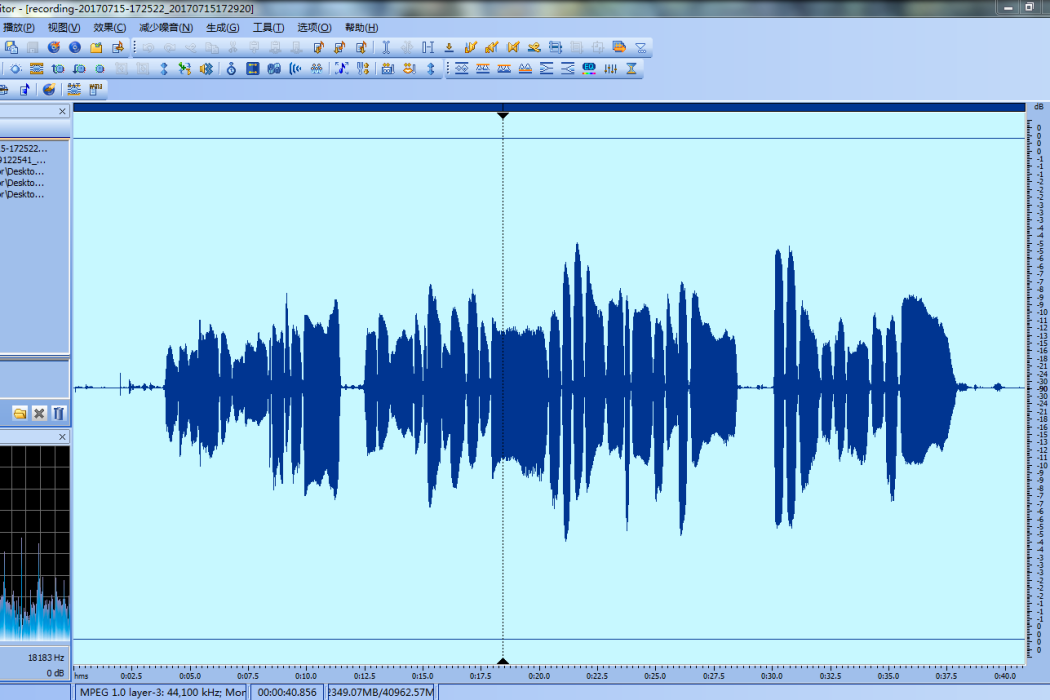Select the I-beam selection tool icon
The image size is (1050, 700).
[x=386, y=47]
